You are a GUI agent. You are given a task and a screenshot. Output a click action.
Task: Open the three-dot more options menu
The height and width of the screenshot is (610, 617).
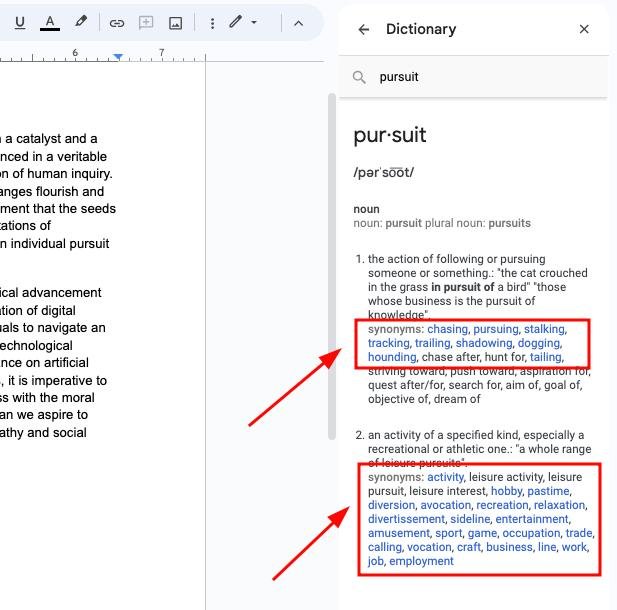coord(212,23)
